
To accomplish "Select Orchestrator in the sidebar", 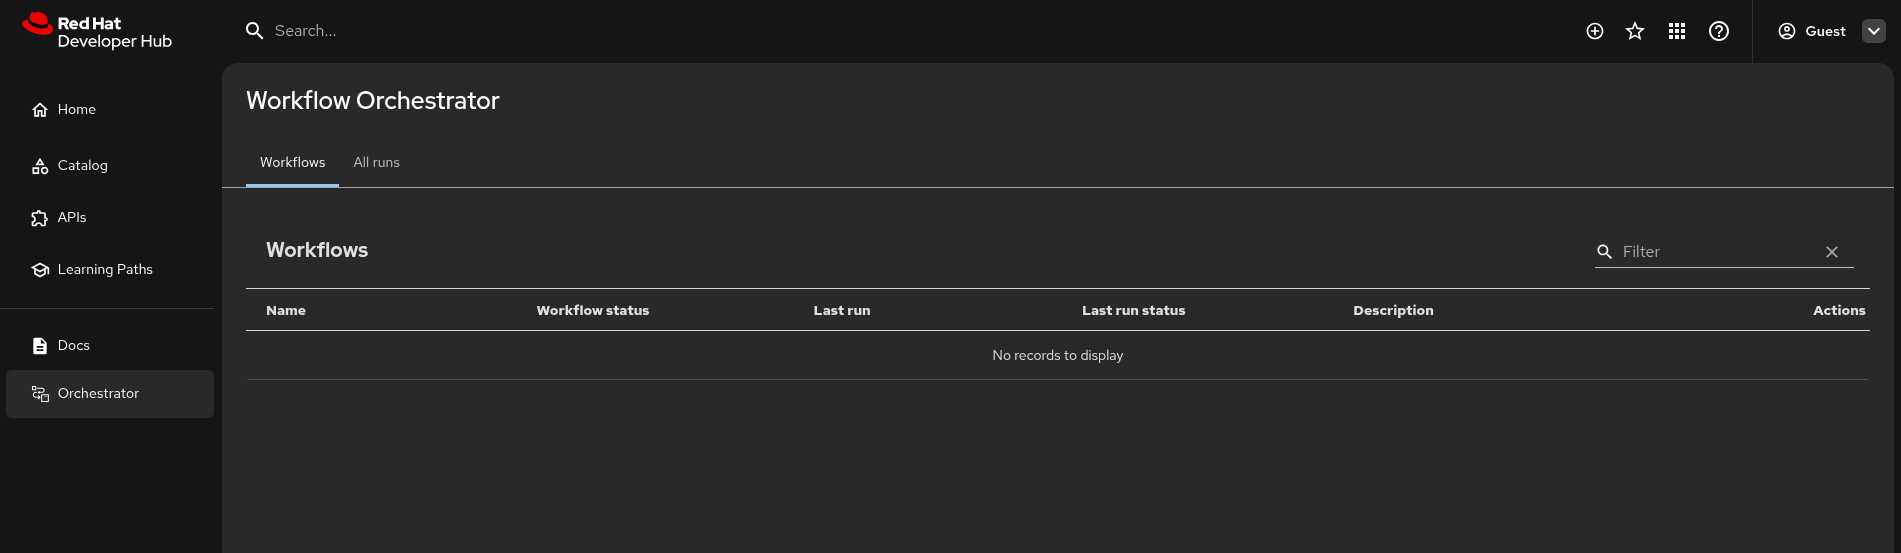I will pyautogui.click(x=98, y=393).
